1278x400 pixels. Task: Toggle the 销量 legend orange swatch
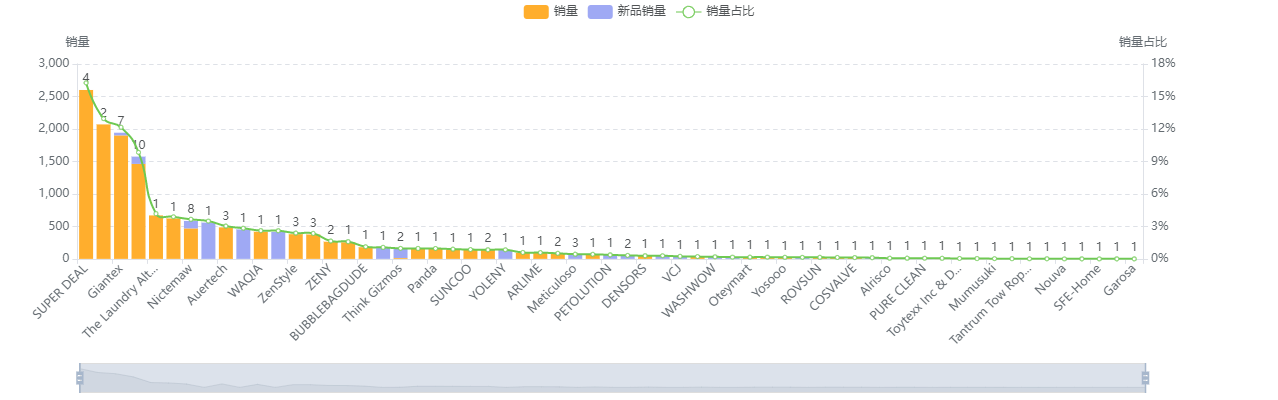click(x=537, y=11)
